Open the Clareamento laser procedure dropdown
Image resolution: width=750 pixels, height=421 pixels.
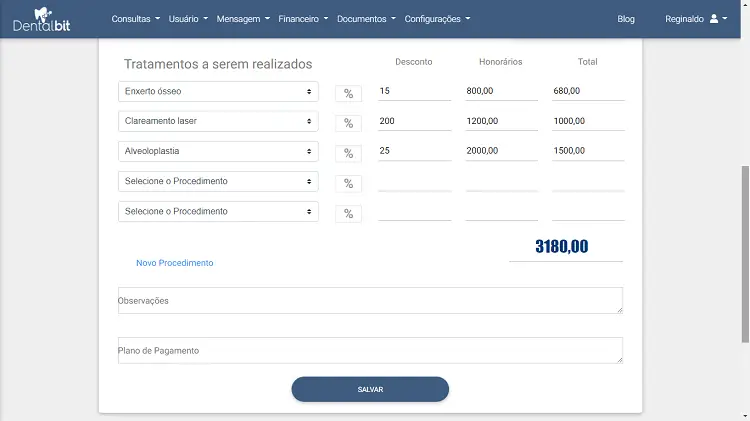(218, 122)
